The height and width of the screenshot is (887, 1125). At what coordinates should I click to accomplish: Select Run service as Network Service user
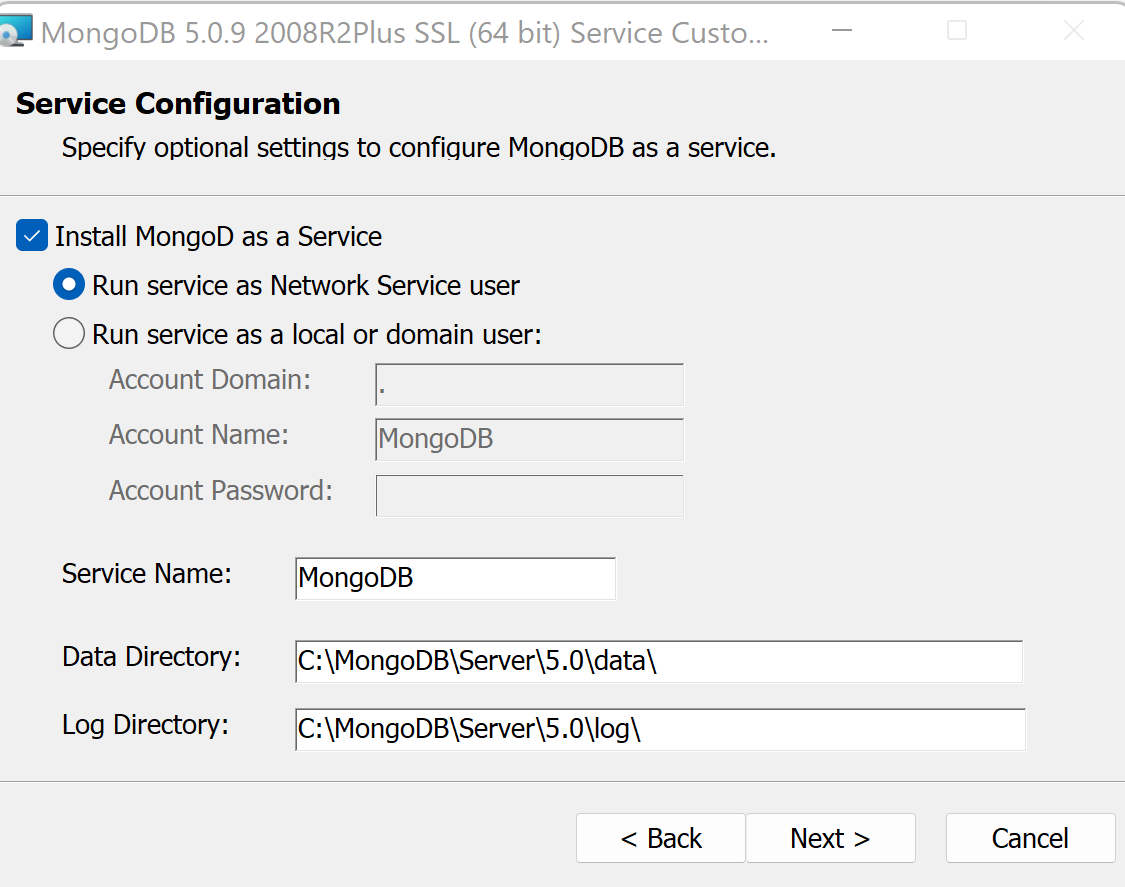pyautogui.click(x=69, y=285)
